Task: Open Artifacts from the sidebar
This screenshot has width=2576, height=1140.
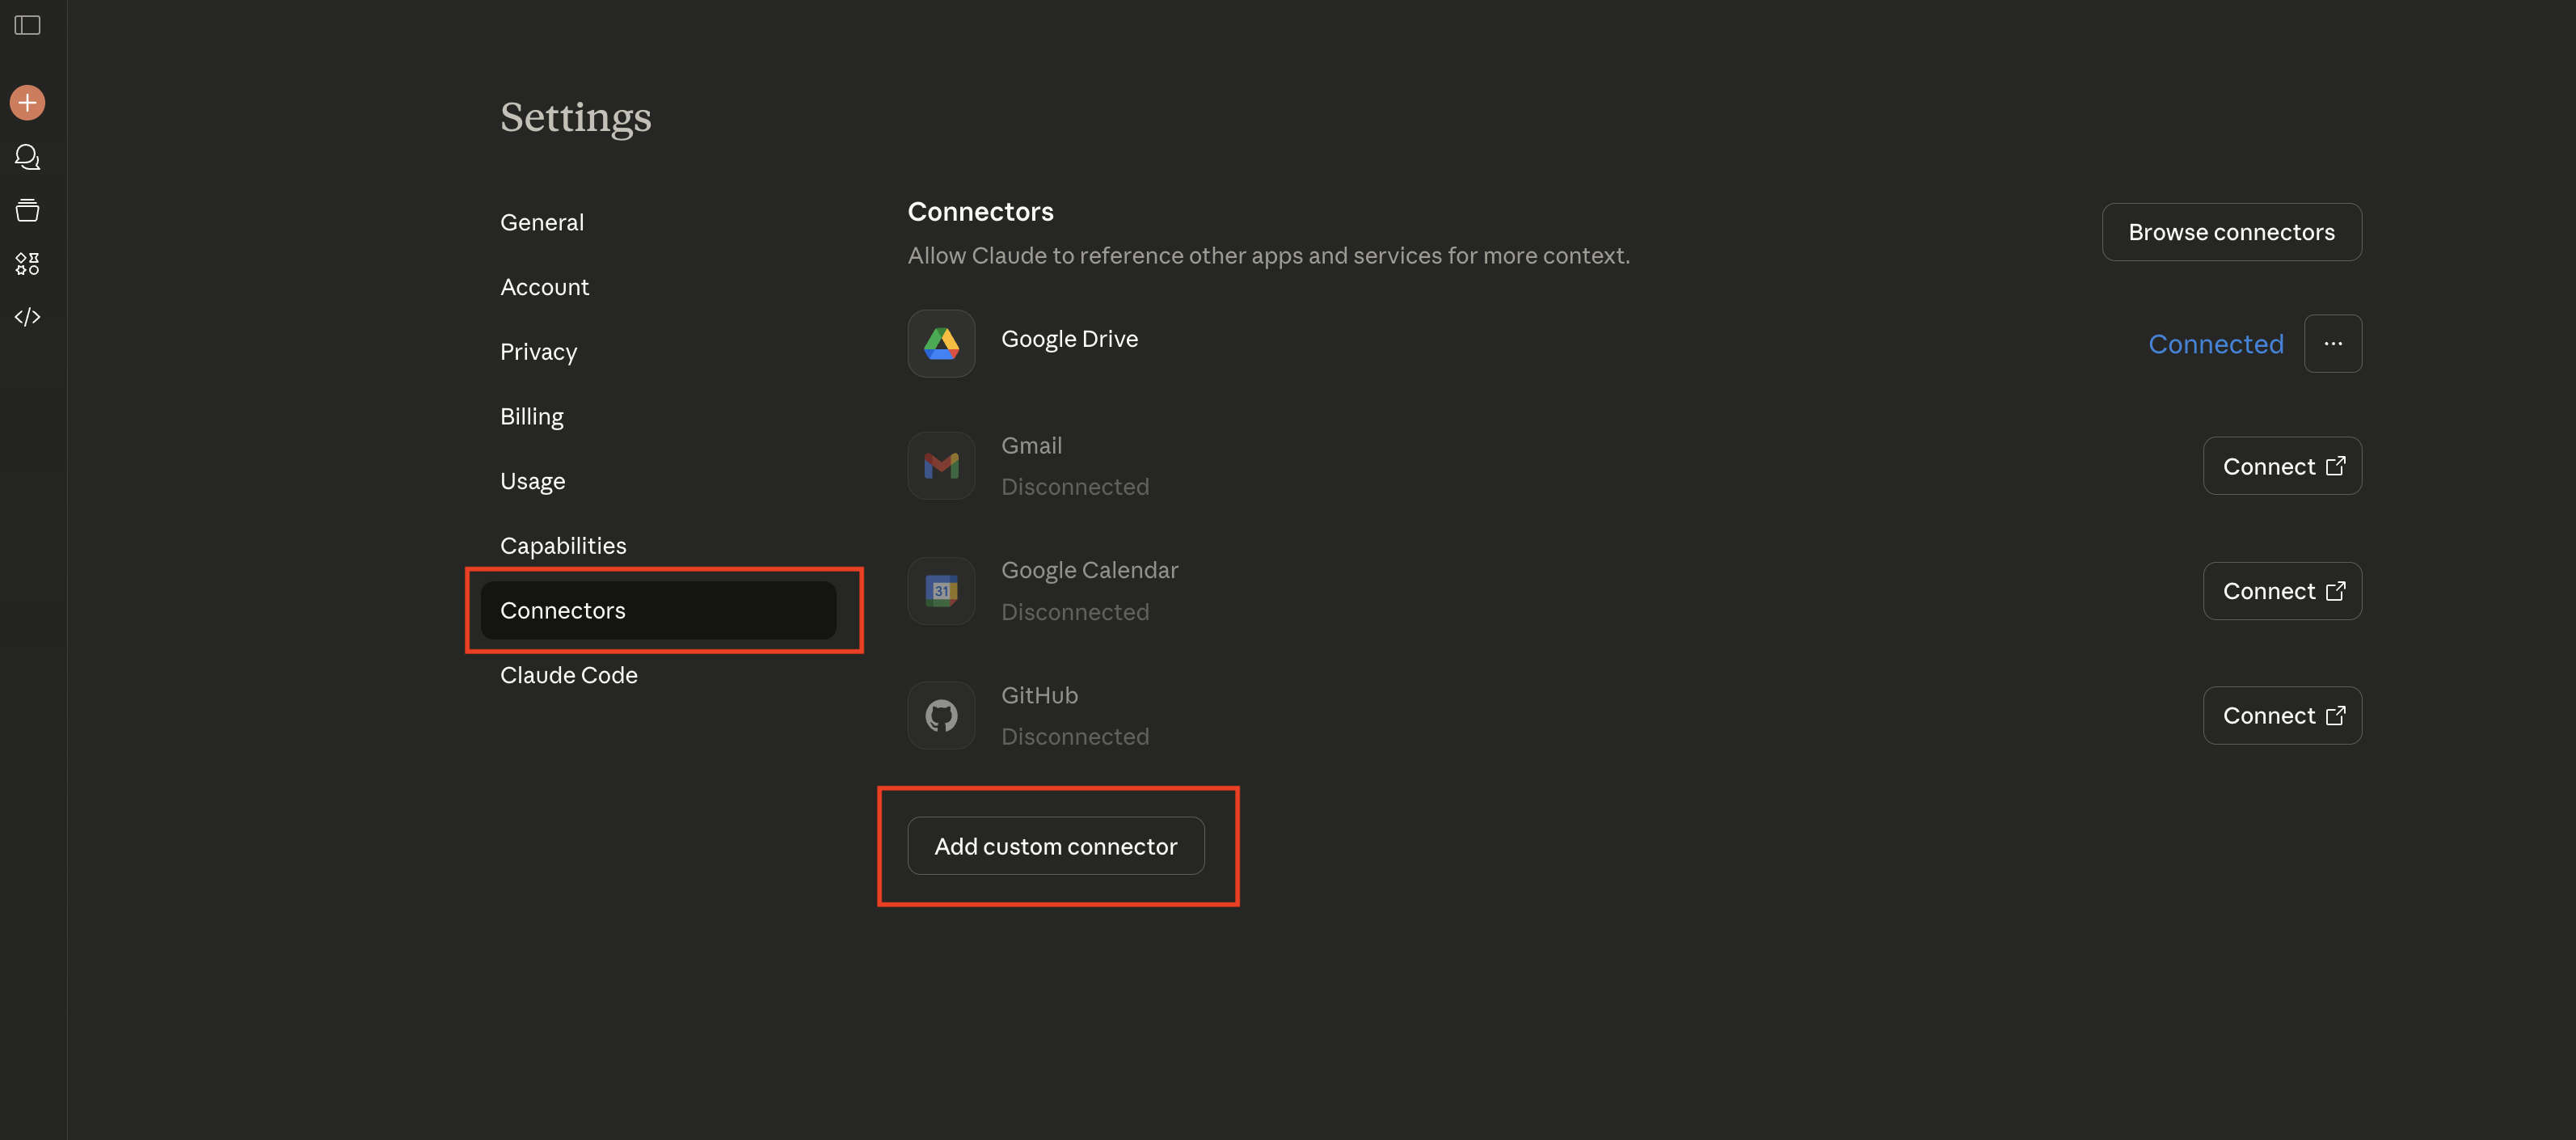Action: [27, 264]
